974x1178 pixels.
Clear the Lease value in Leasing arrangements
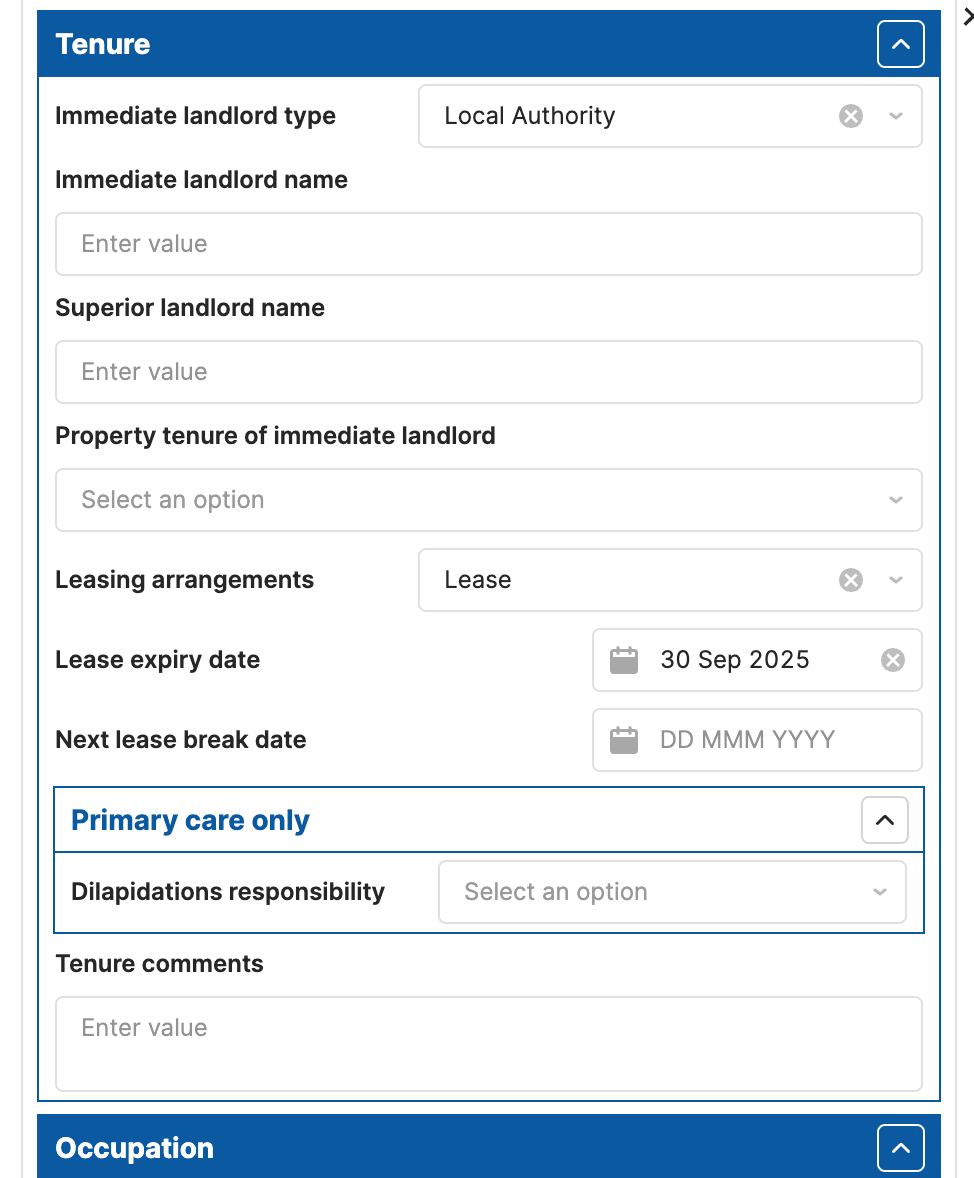click(x=851, y=580)
